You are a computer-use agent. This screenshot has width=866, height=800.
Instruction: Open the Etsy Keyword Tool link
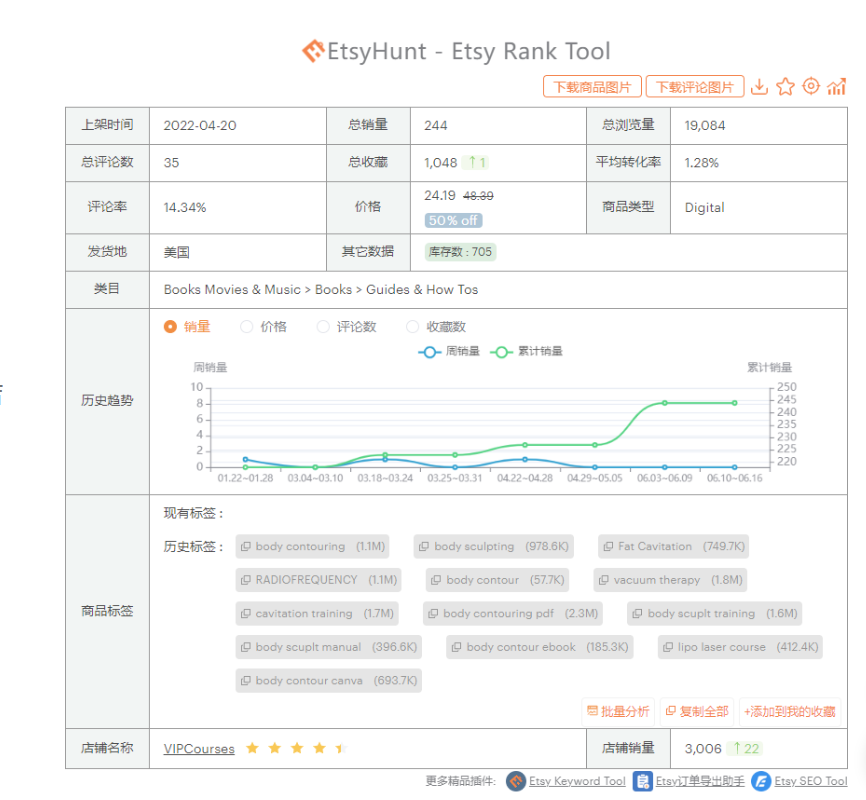577,781
